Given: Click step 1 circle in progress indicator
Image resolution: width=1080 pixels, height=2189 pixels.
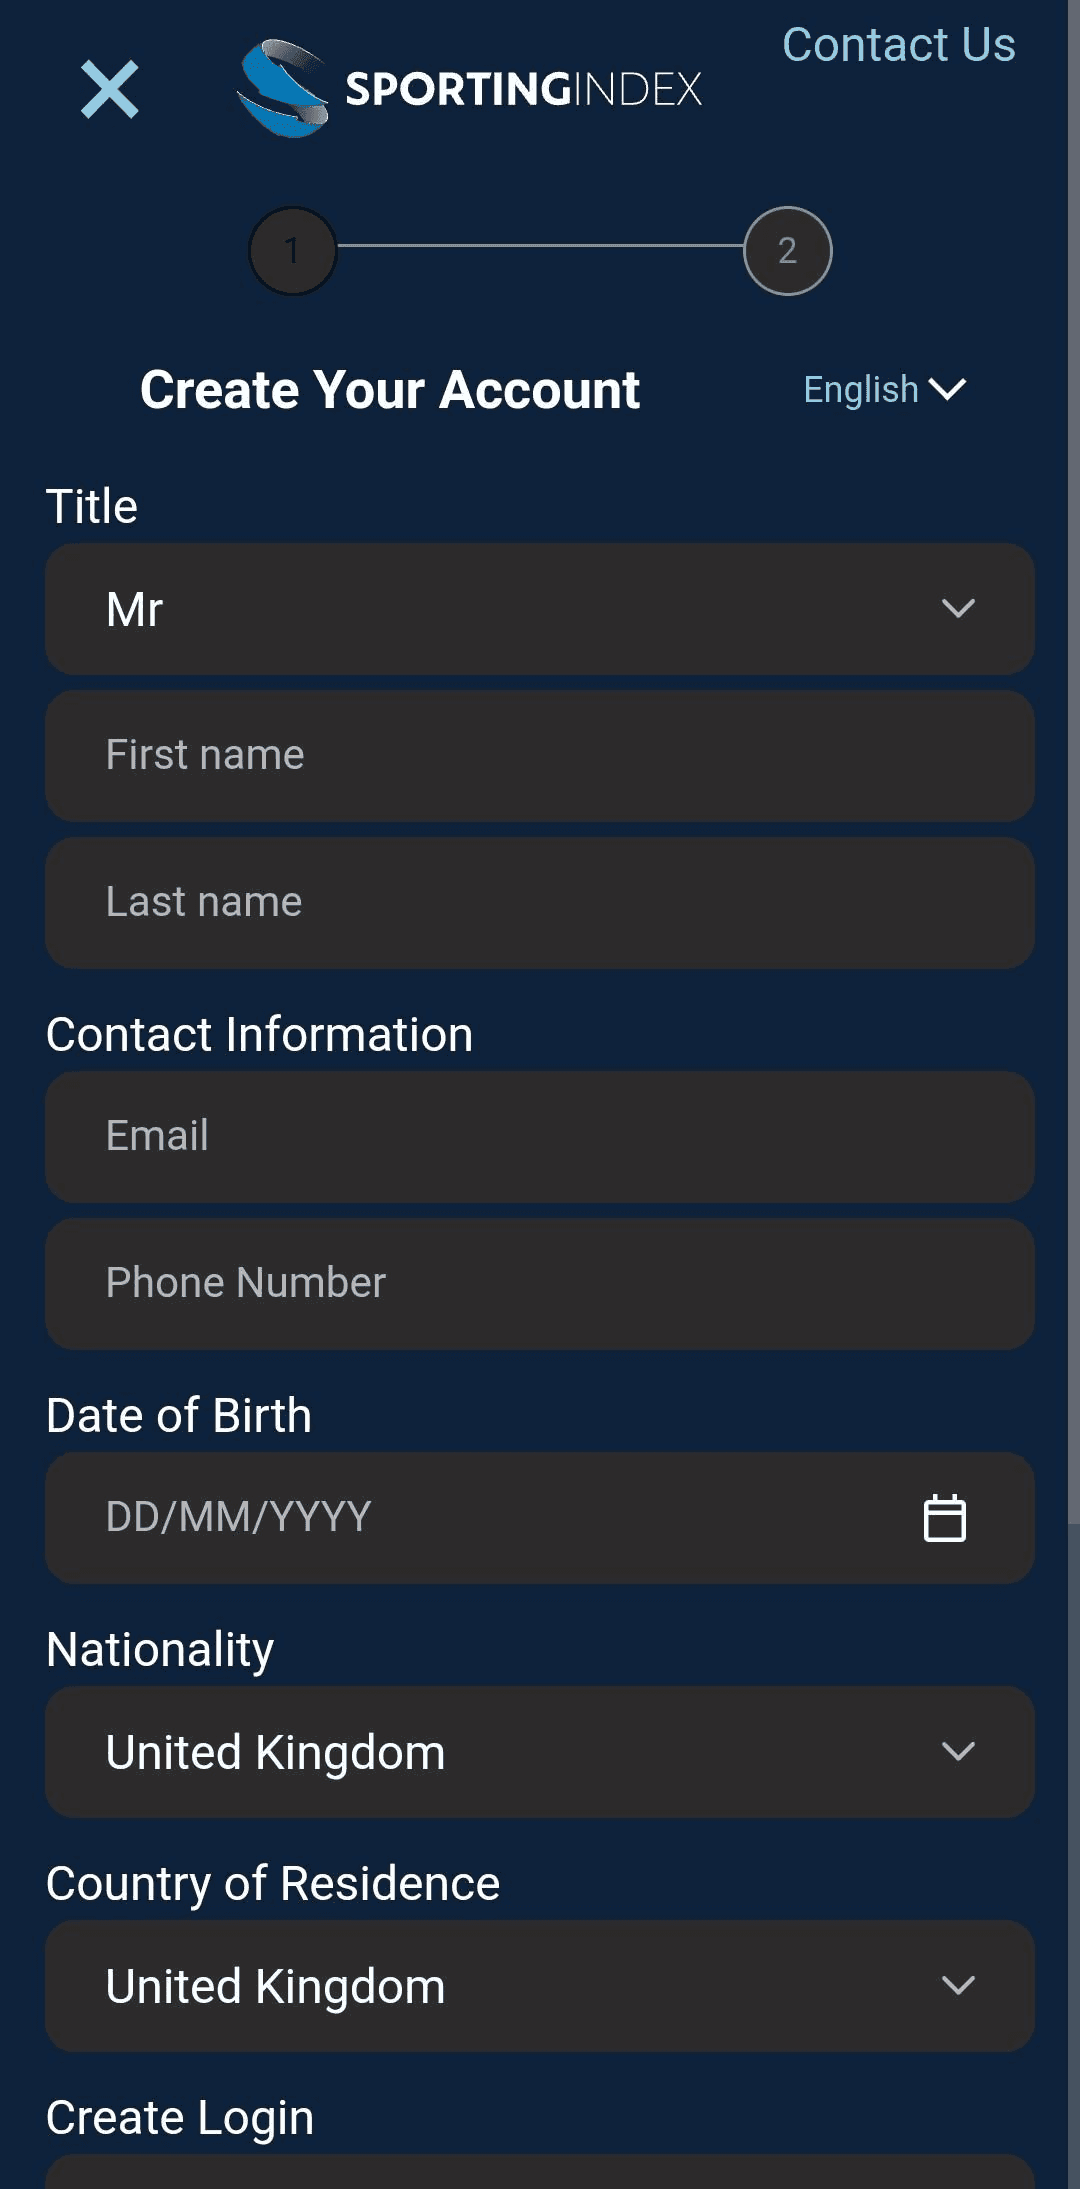Looking at the screenshot, I should [292, 250].
